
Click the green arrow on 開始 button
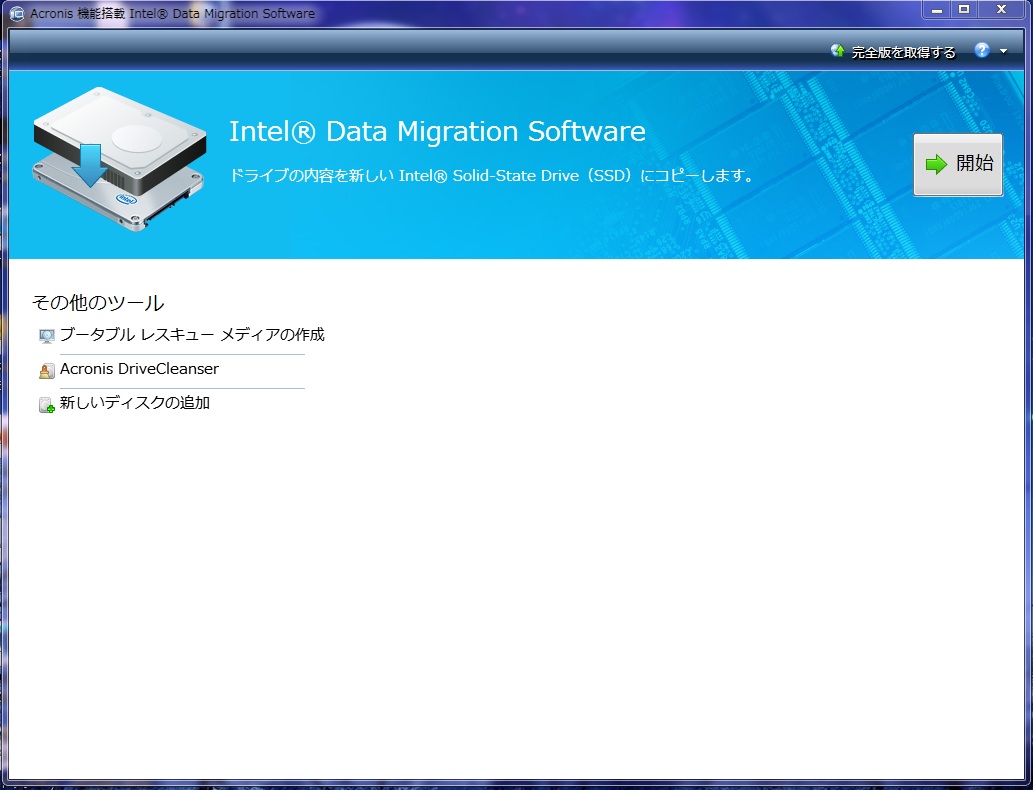pos(936,164)
